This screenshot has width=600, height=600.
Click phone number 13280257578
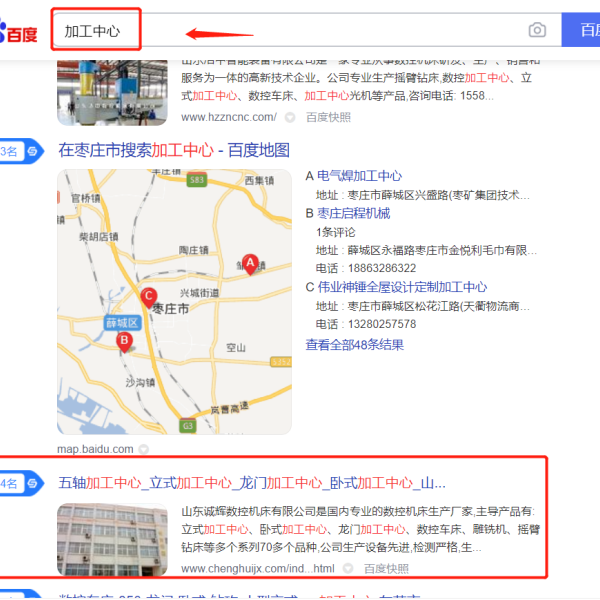coord(382,324)
